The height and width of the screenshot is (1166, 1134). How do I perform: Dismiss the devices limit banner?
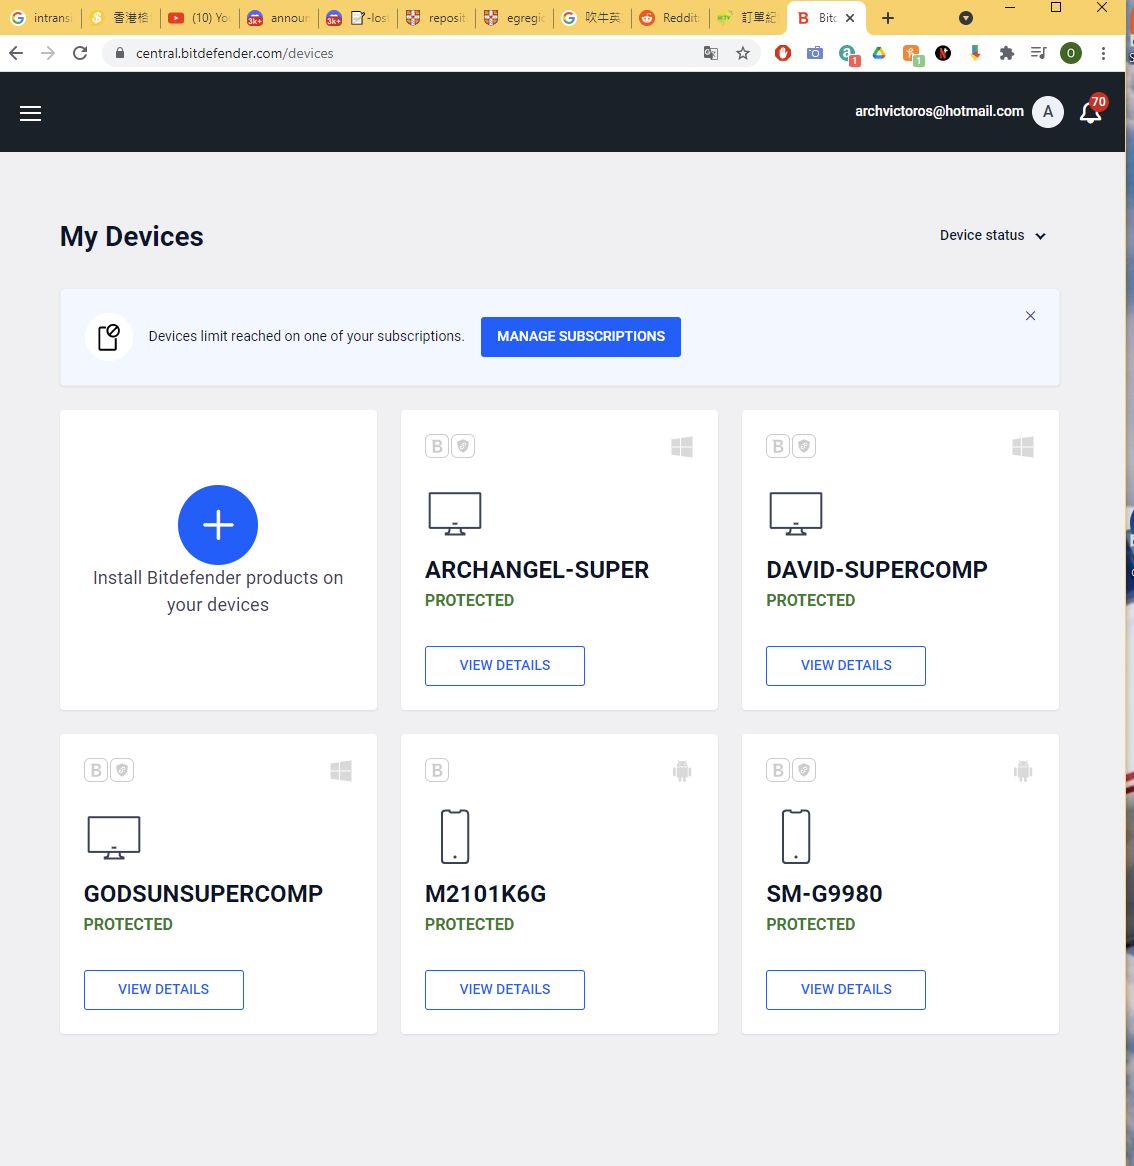click(1031, 316)
